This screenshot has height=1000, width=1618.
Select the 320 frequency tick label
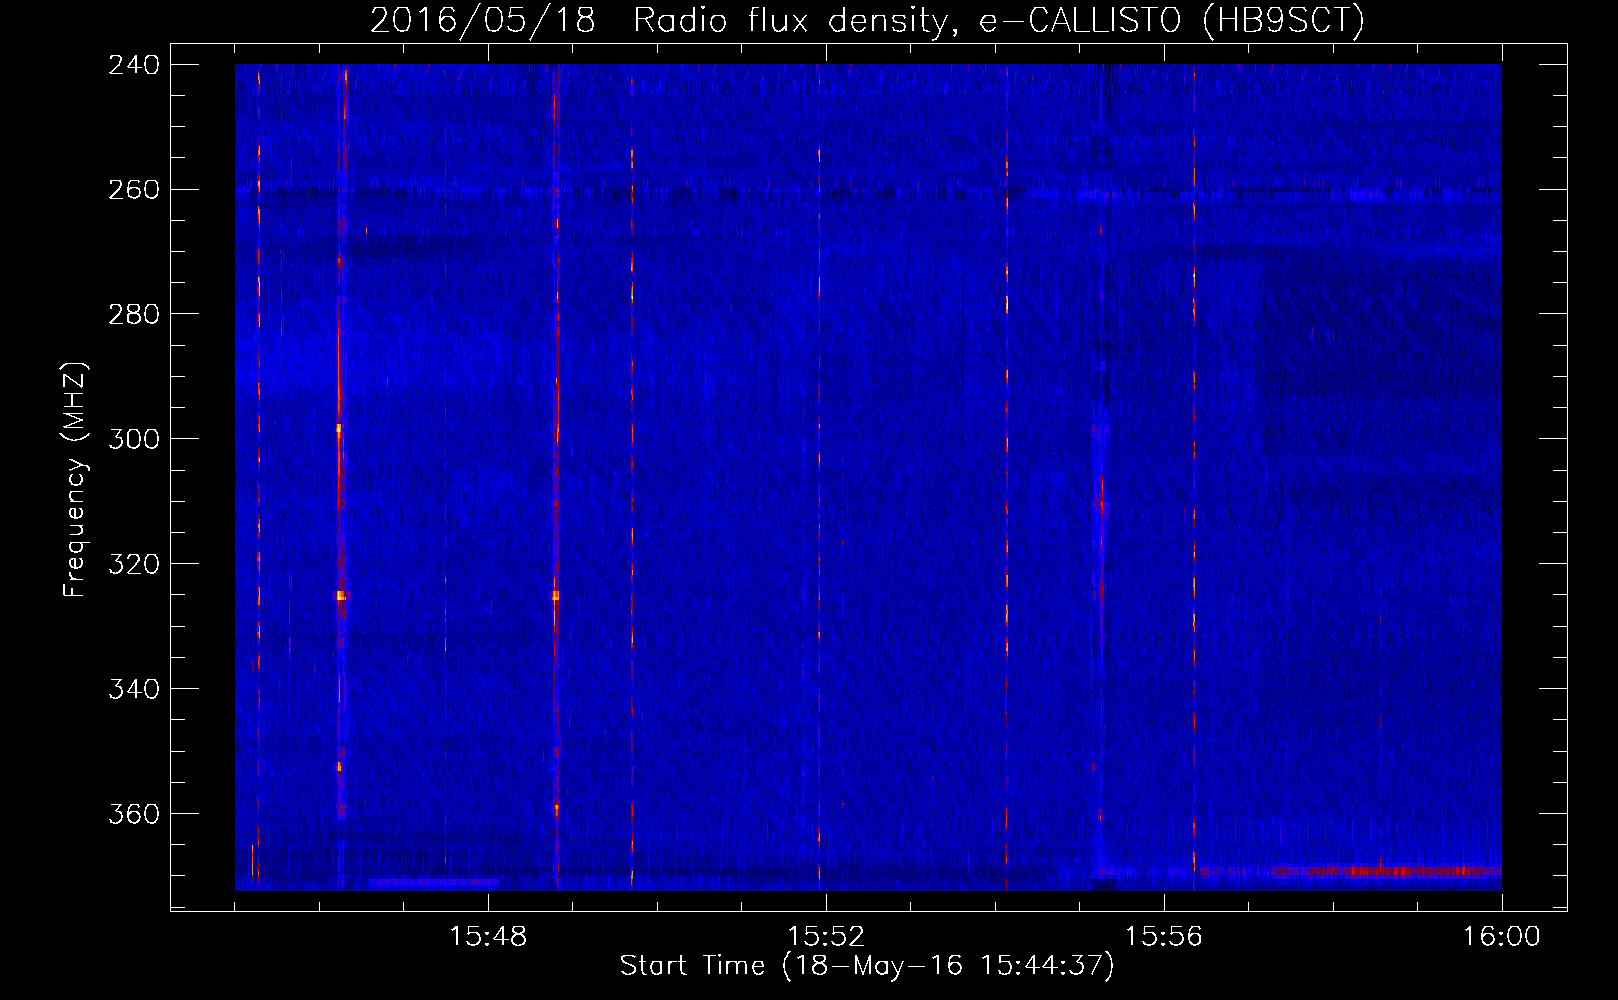(134, 565)
